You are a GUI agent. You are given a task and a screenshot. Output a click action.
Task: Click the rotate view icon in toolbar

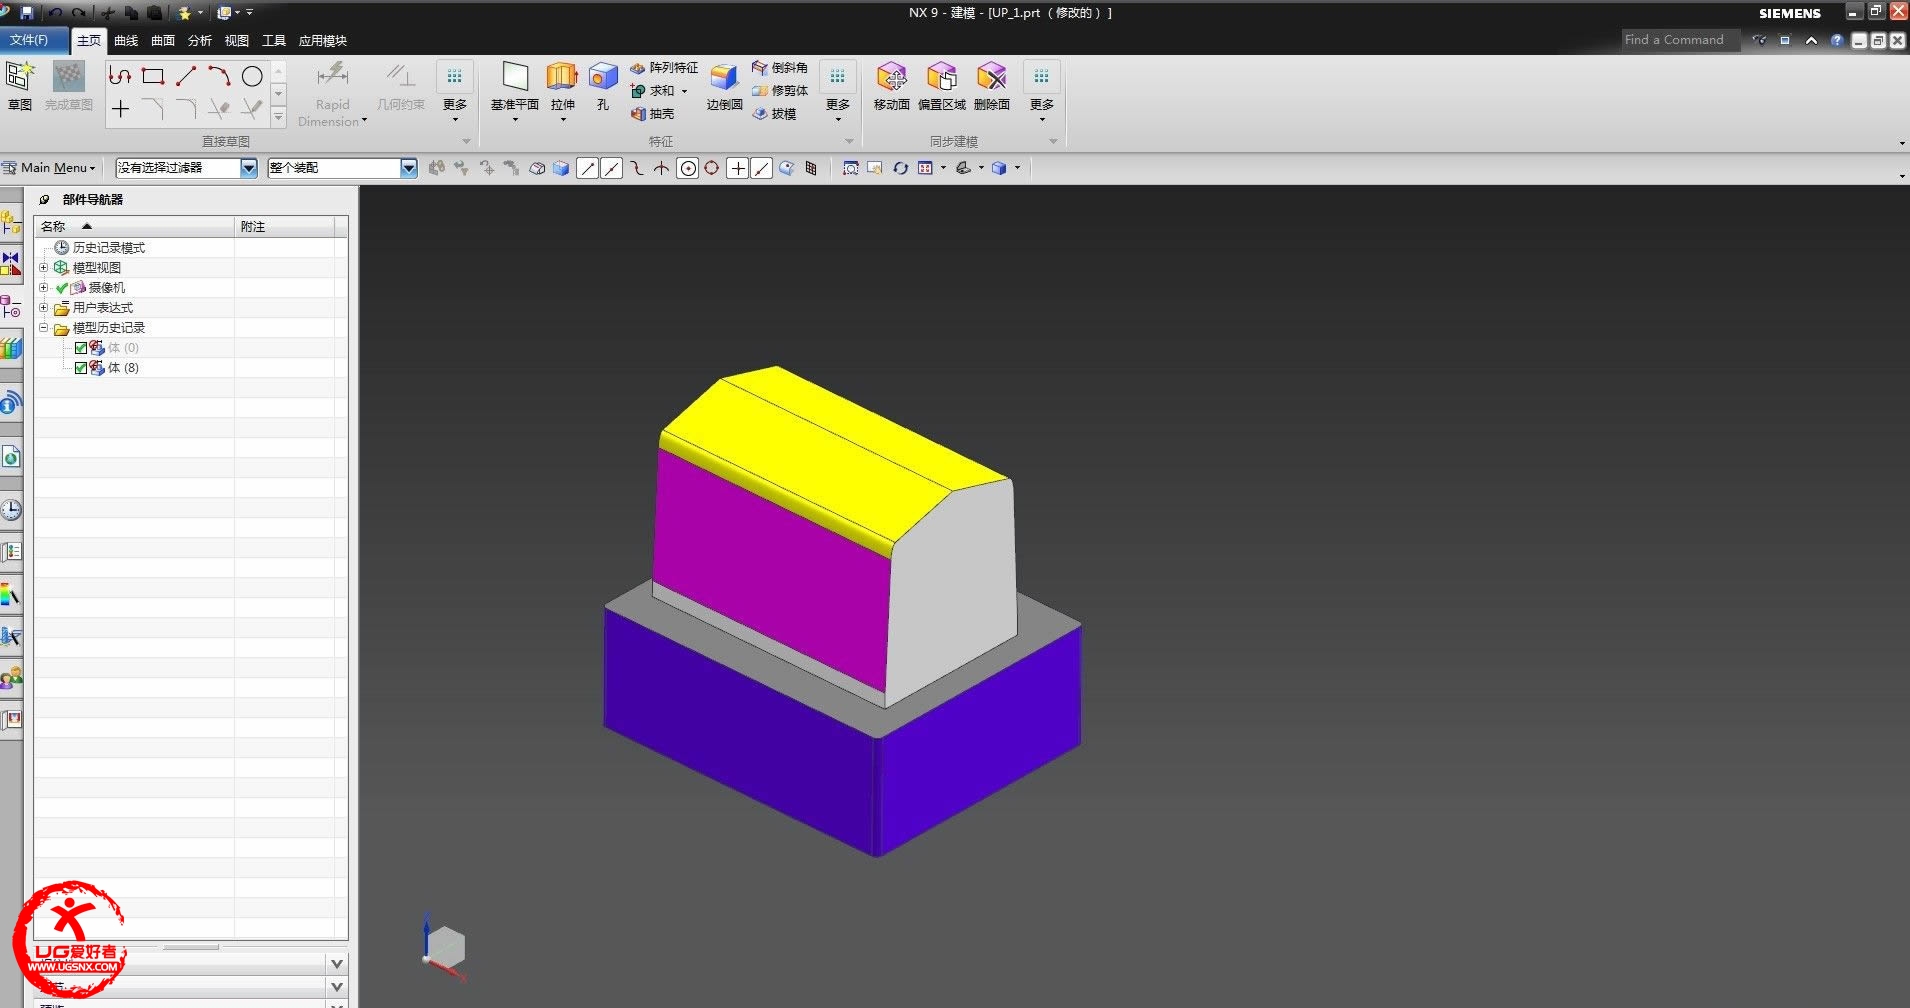[x=900, y=168]
